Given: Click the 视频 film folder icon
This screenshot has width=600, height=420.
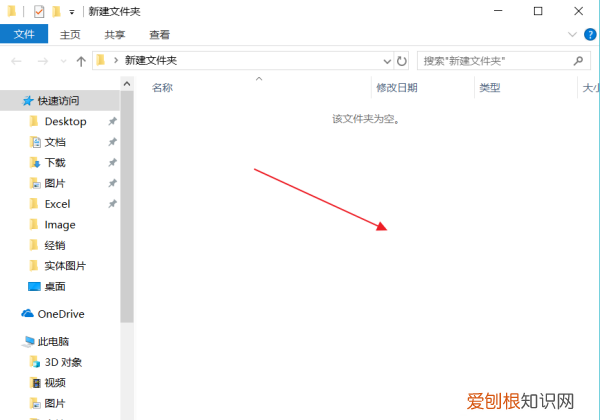Looking at the screenshot, I should point(35,383).
